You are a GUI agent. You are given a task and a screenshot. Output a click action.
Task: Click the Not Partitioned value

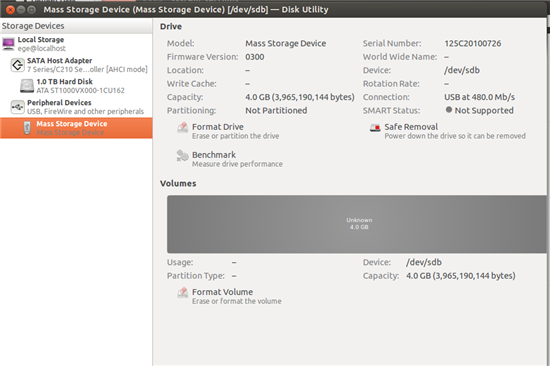point(276,111)
